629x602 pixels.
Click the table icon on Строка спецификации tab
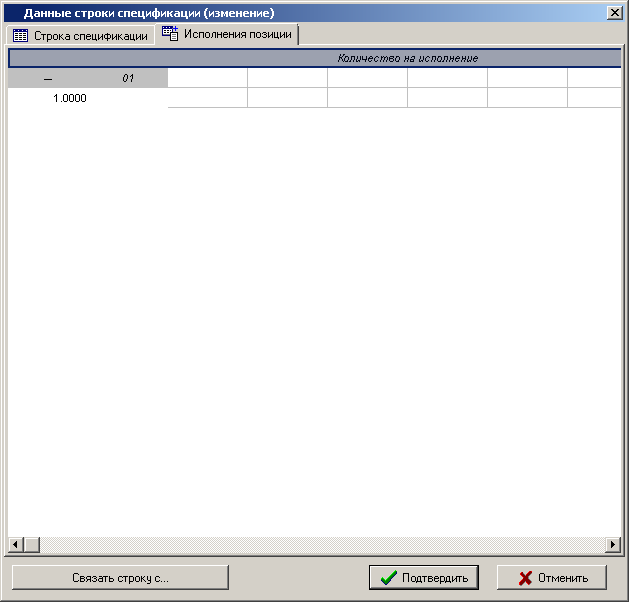tap(20, 36)
